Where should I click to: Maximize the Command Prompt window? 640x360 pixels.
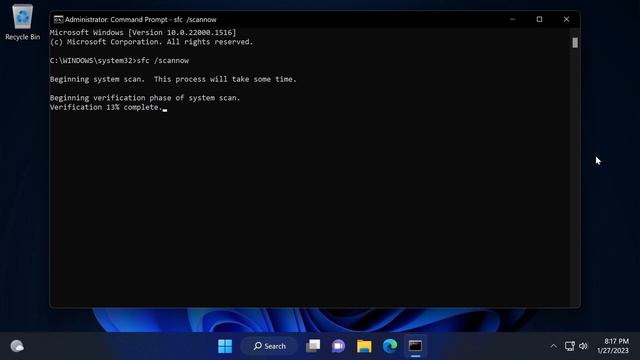tap(539, 19)
